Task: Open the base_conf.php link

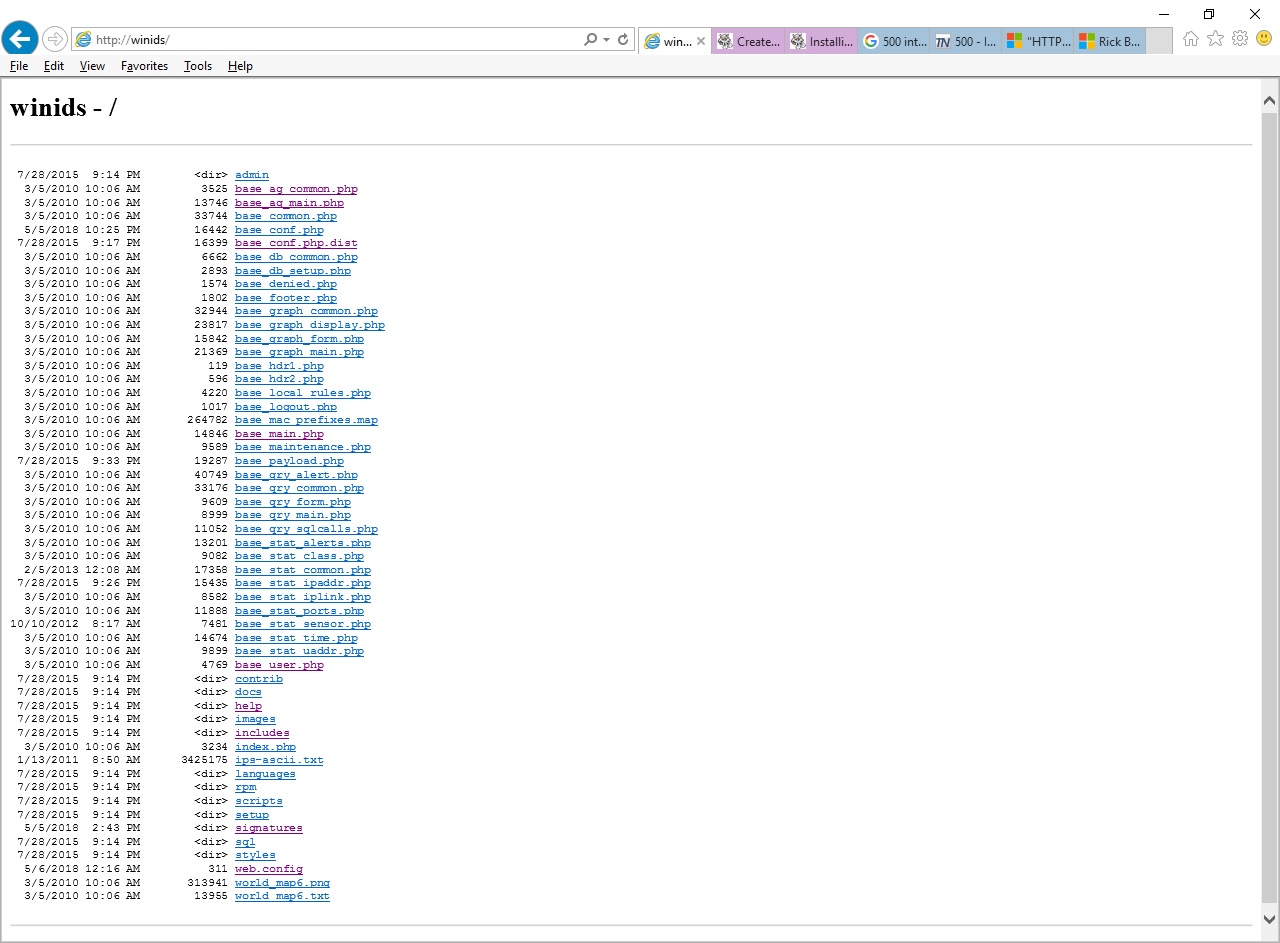Action: pos(279,230)
